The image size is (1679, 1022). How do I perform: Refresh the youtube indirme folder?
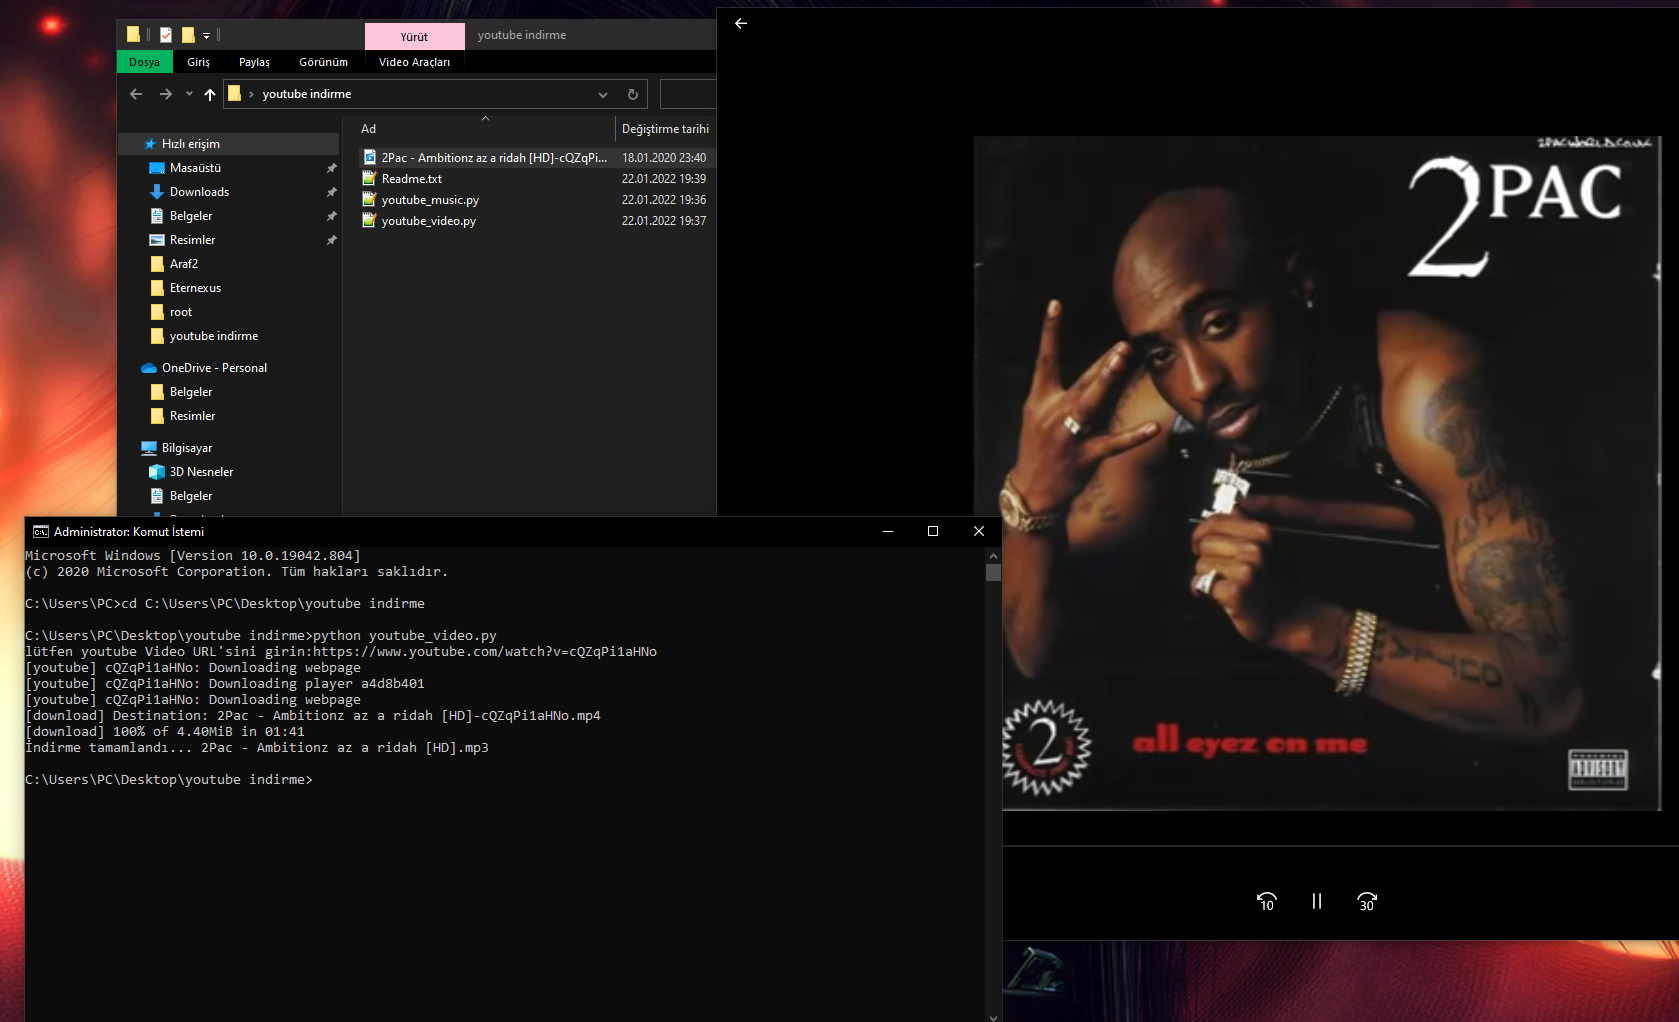[x=632, y=94]
